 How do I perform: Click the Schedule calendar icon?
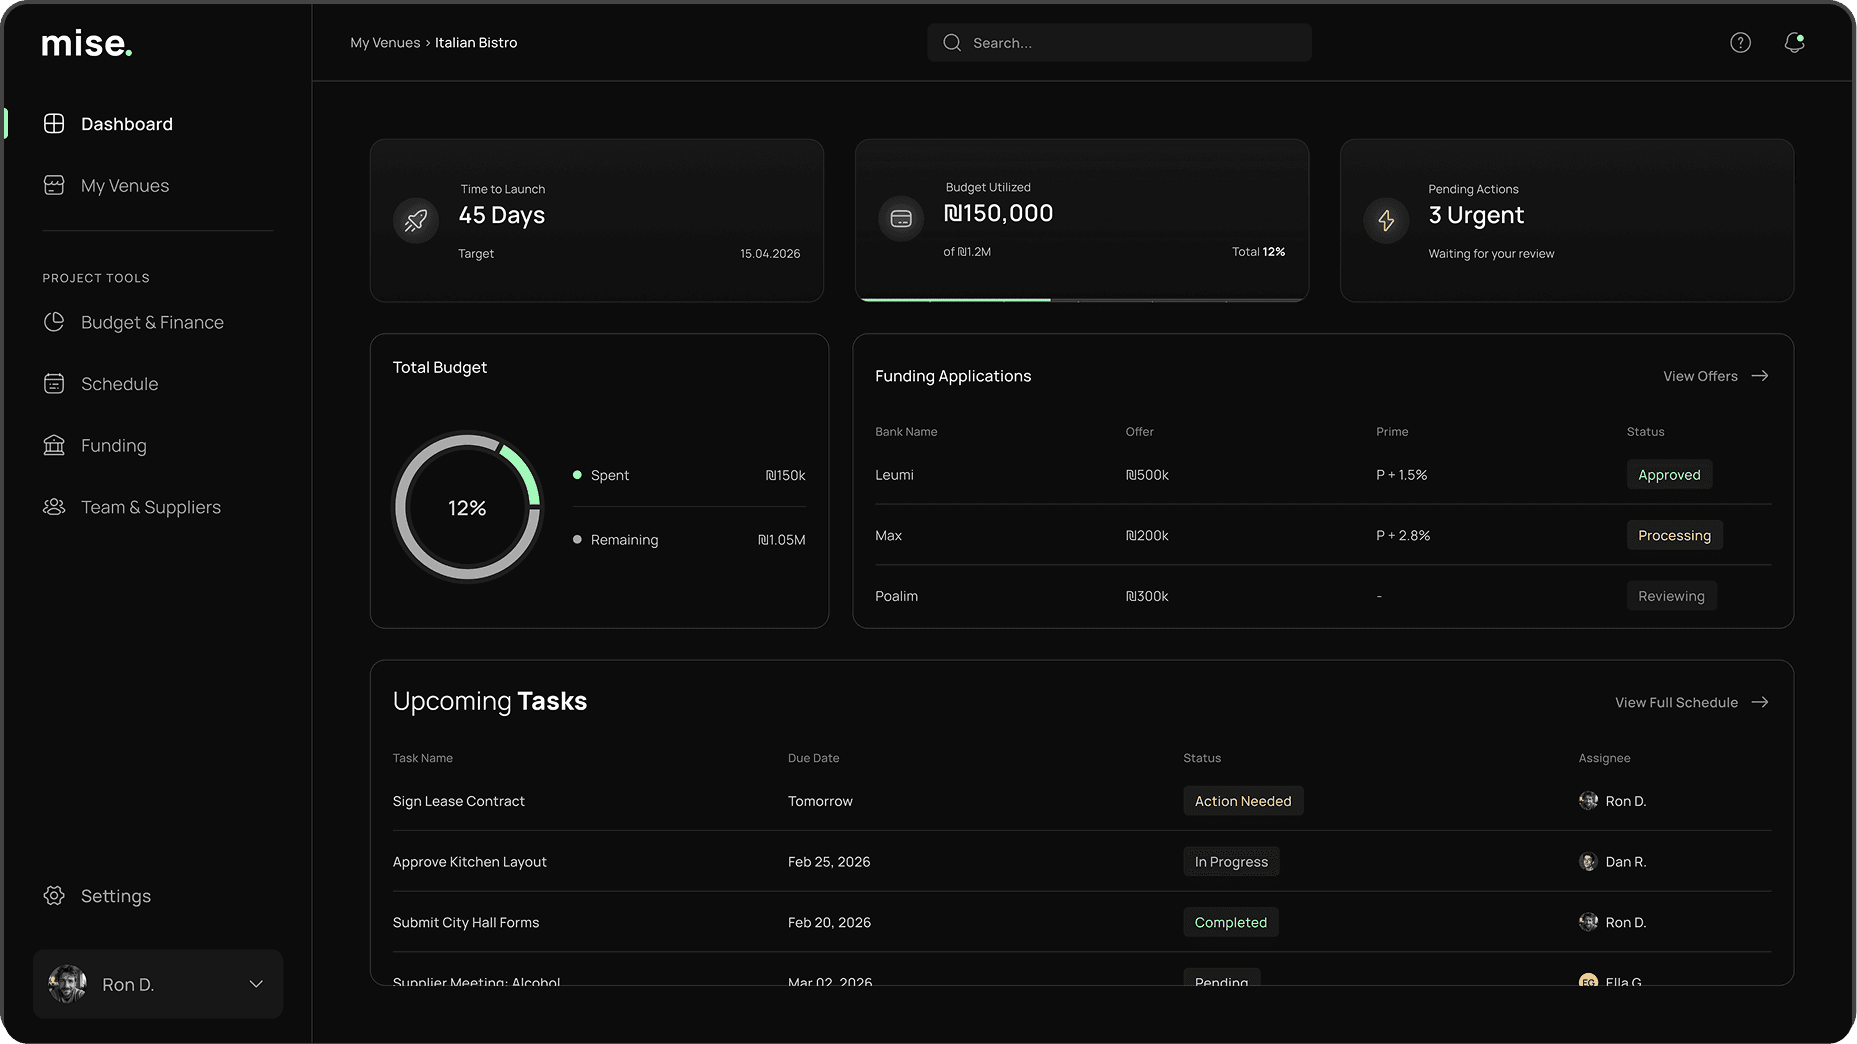tap(54, 384)
